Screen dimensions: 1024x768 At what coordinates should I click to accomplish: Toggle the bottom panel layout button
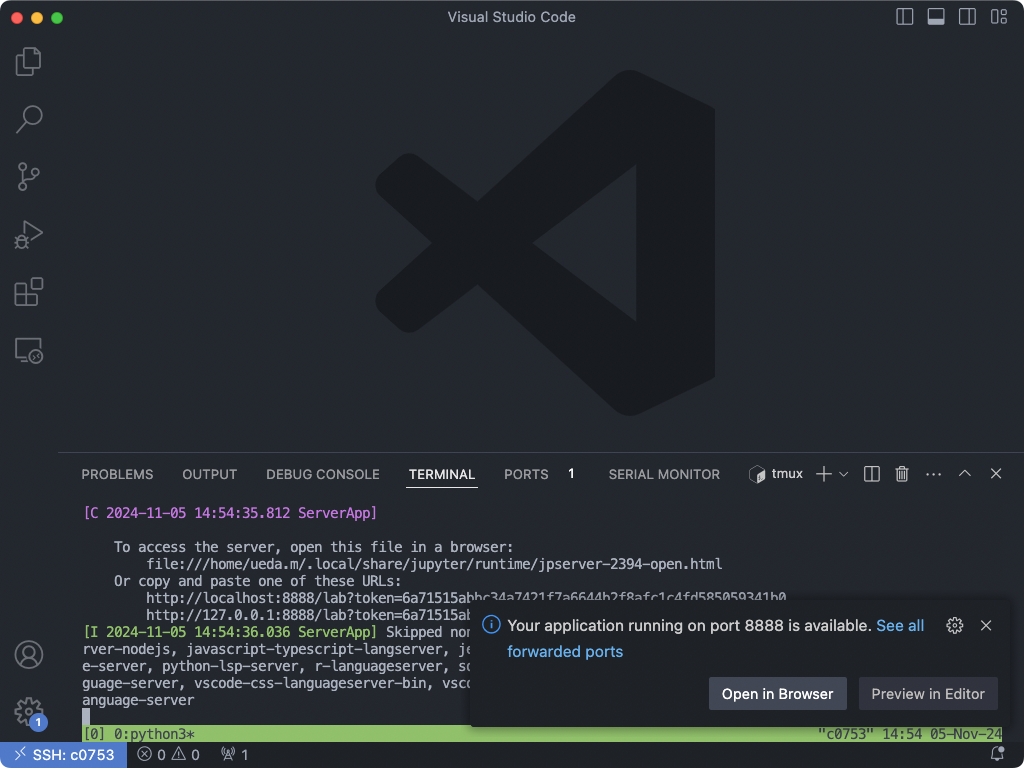coord(936,17)
